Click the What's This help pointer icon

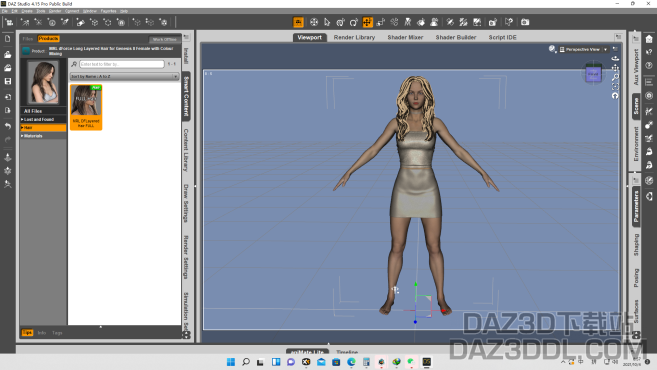(509, 22)
